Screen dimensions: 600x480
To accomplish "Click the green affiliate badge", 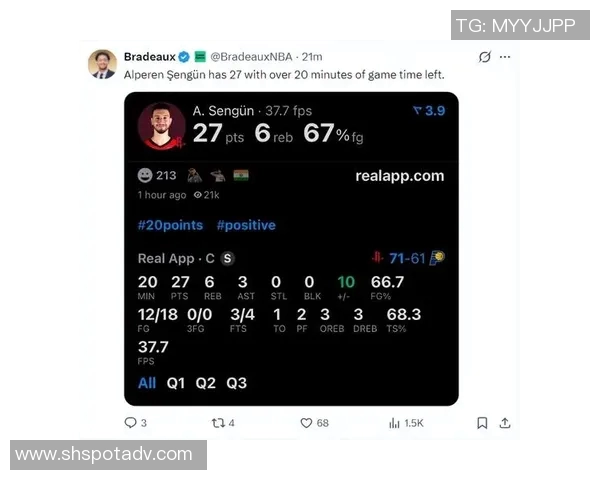I will (200, 57).
